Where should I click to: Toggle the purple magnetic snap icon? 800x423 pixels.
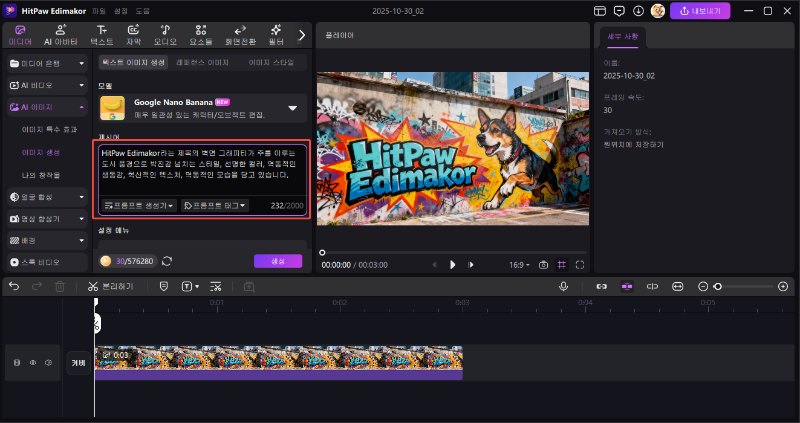(627, 287)
